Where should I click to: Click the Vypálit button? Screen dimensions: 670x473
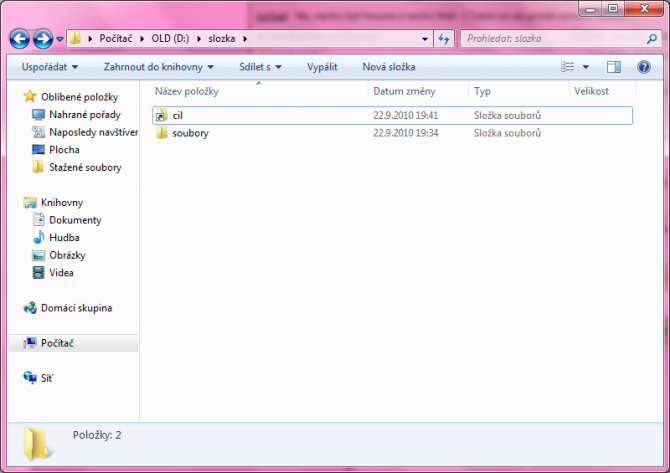(322, 67)
